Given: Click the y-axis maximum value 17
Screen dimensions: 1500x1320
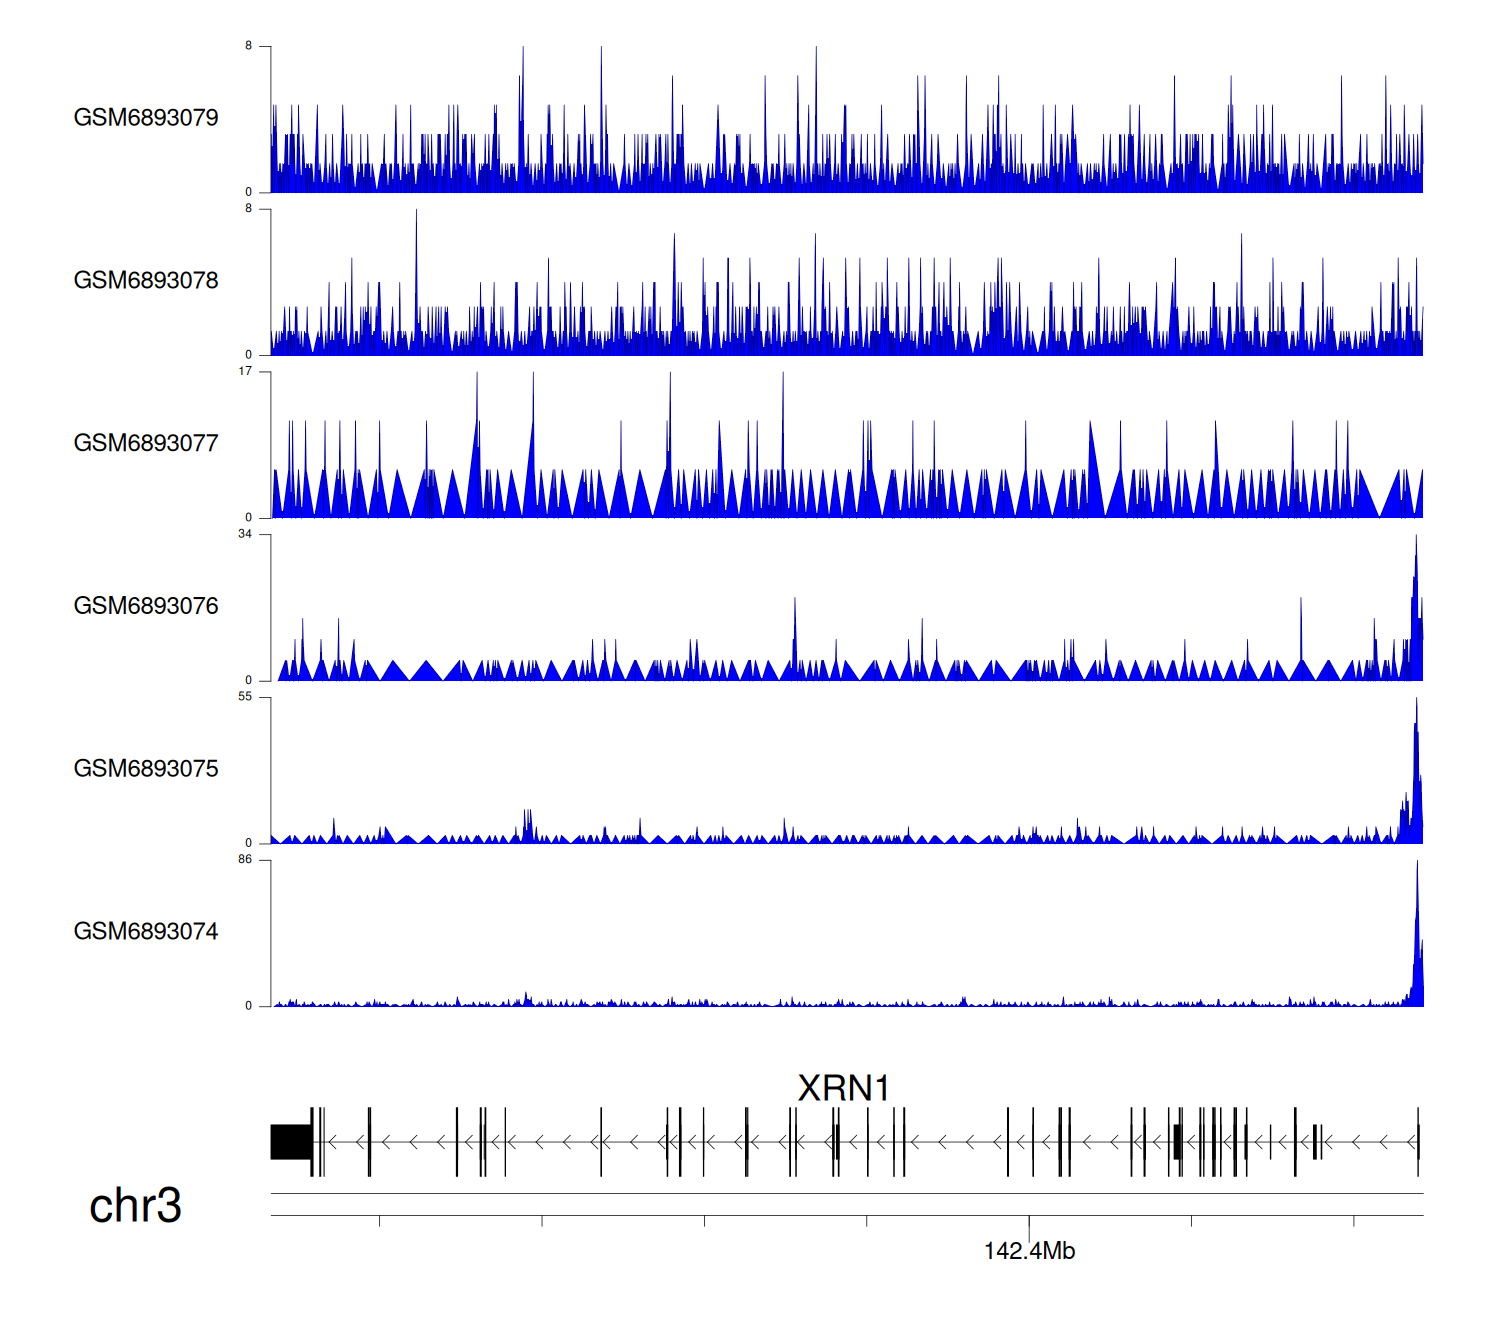Looking at the screenshot, I should [x=245, y=371].
